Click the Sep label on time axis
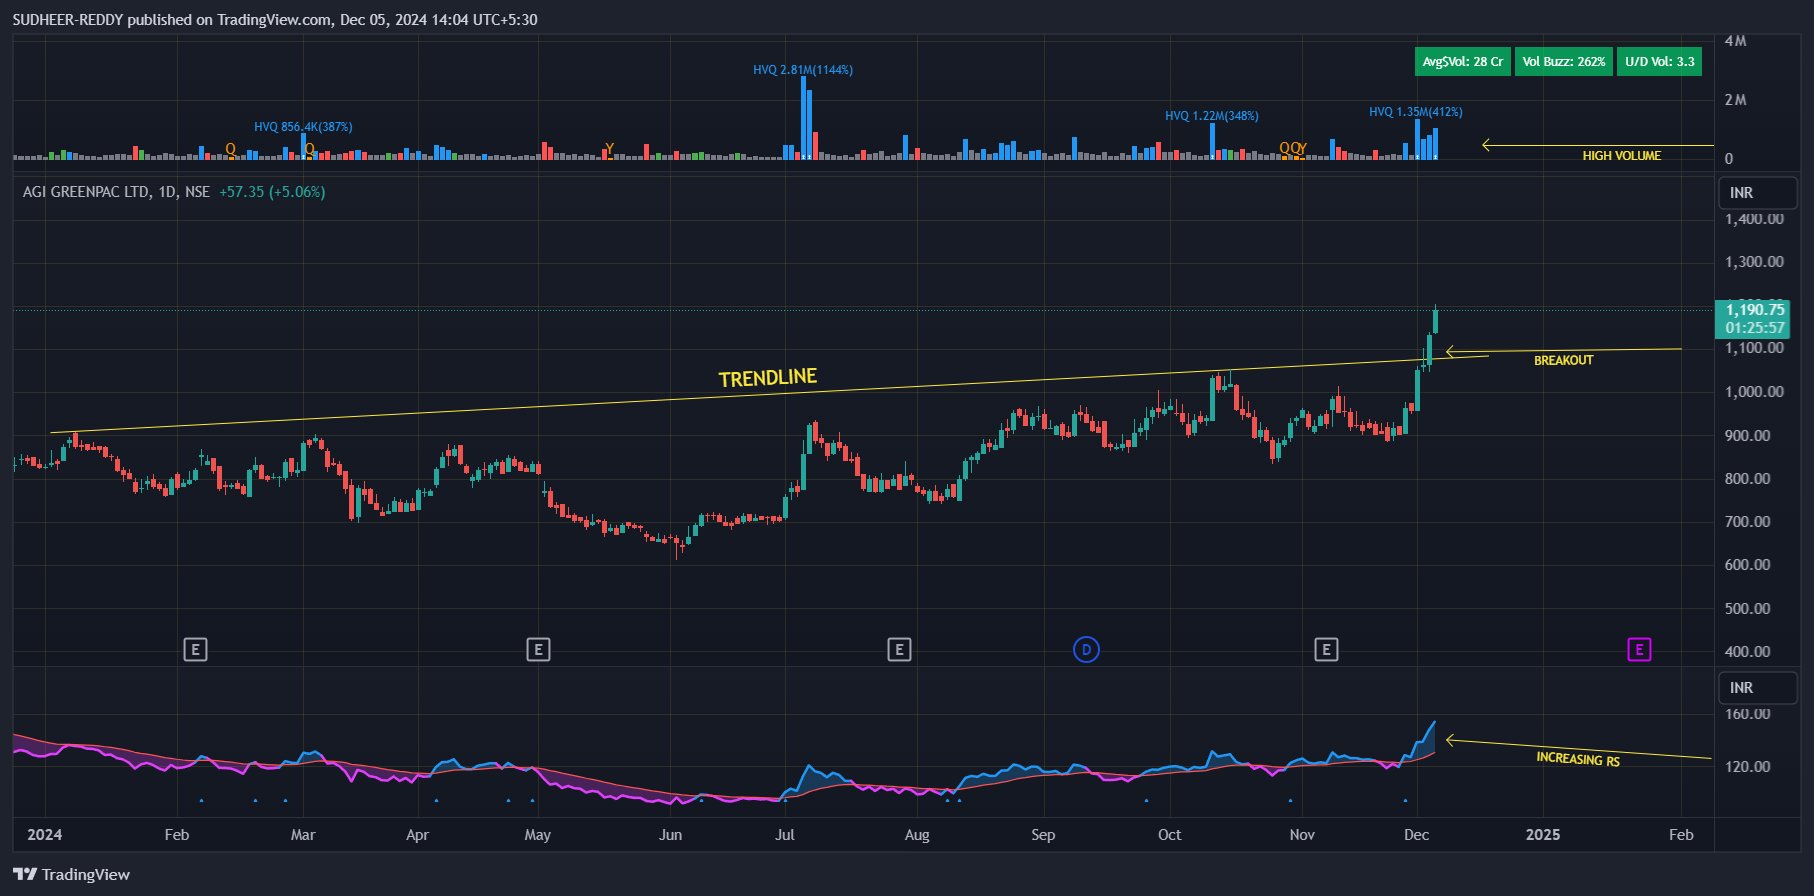Image resolution: width=1814 pixels, height=896 pixels. pos(1043,835)
